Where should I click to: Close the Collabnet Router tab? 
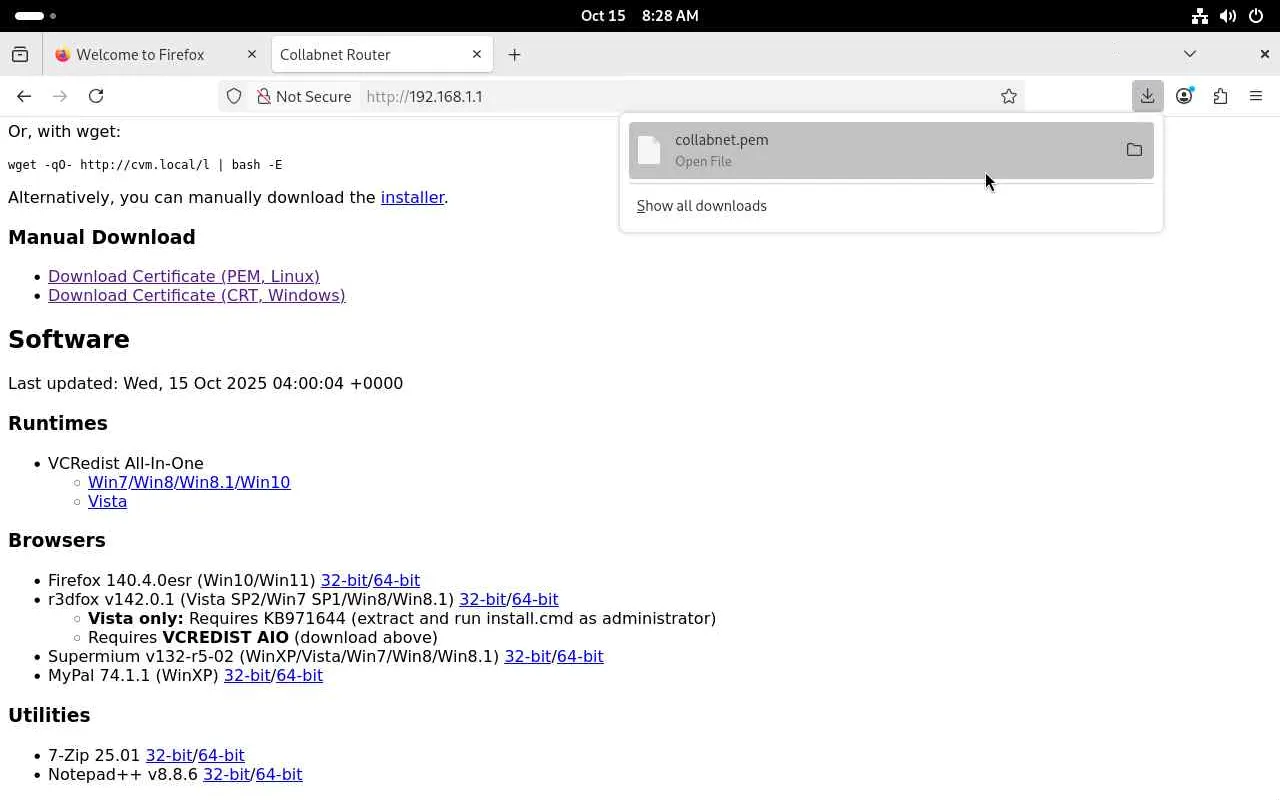(x=477, y=54)
